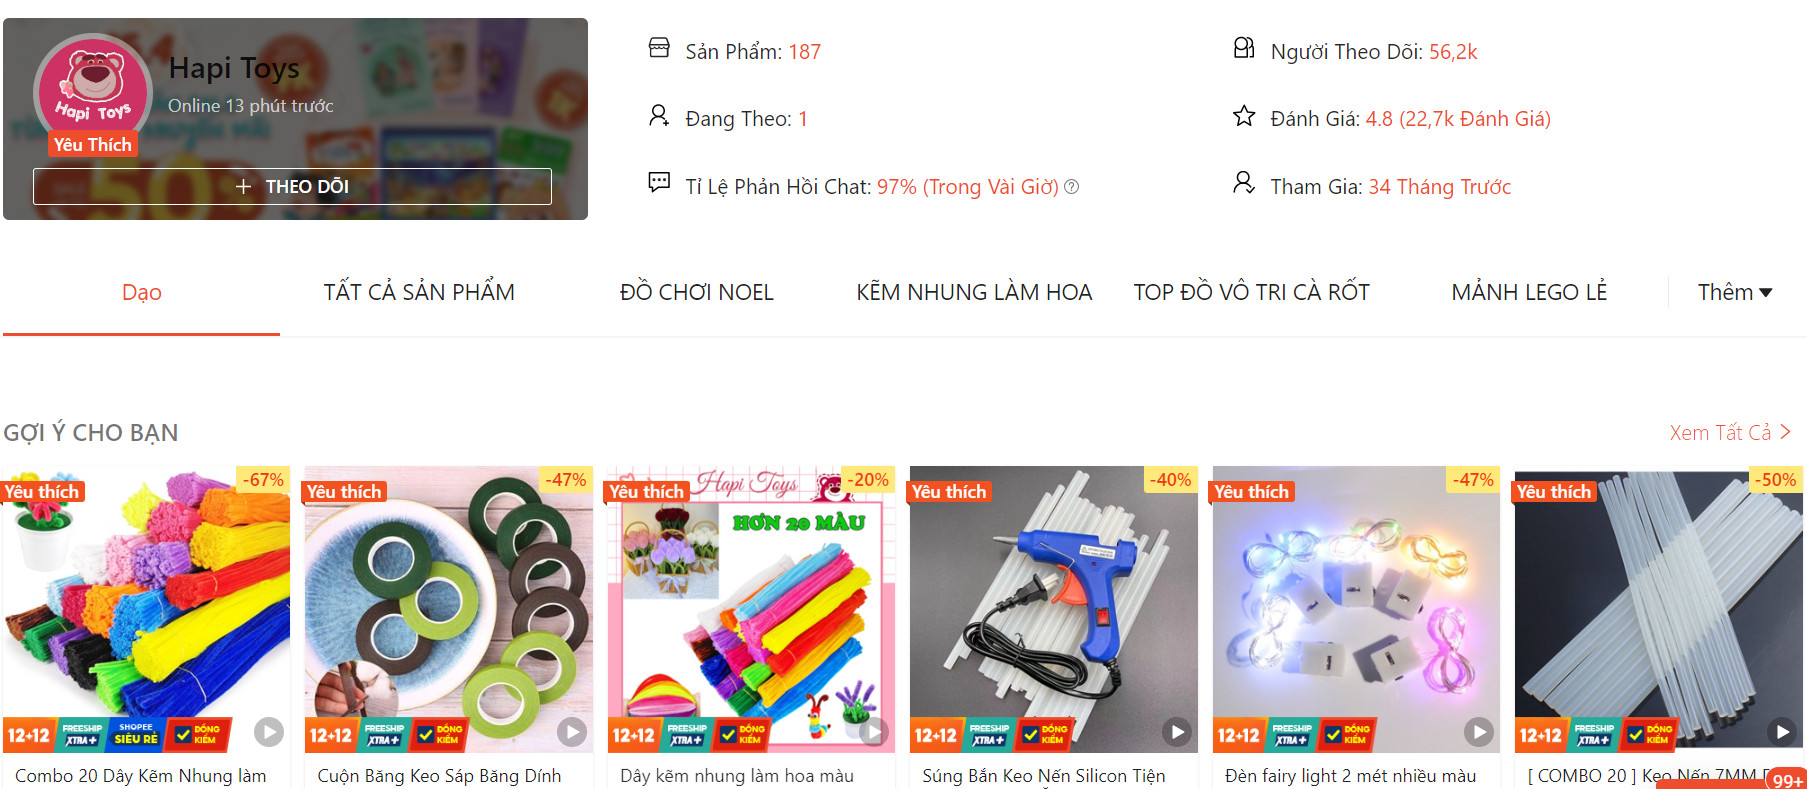Screen dimensions: 1807x789
Task: Click the help question mark after Trong Vài Giờ
Action: pyautogui.click(x=1071, y=187)
